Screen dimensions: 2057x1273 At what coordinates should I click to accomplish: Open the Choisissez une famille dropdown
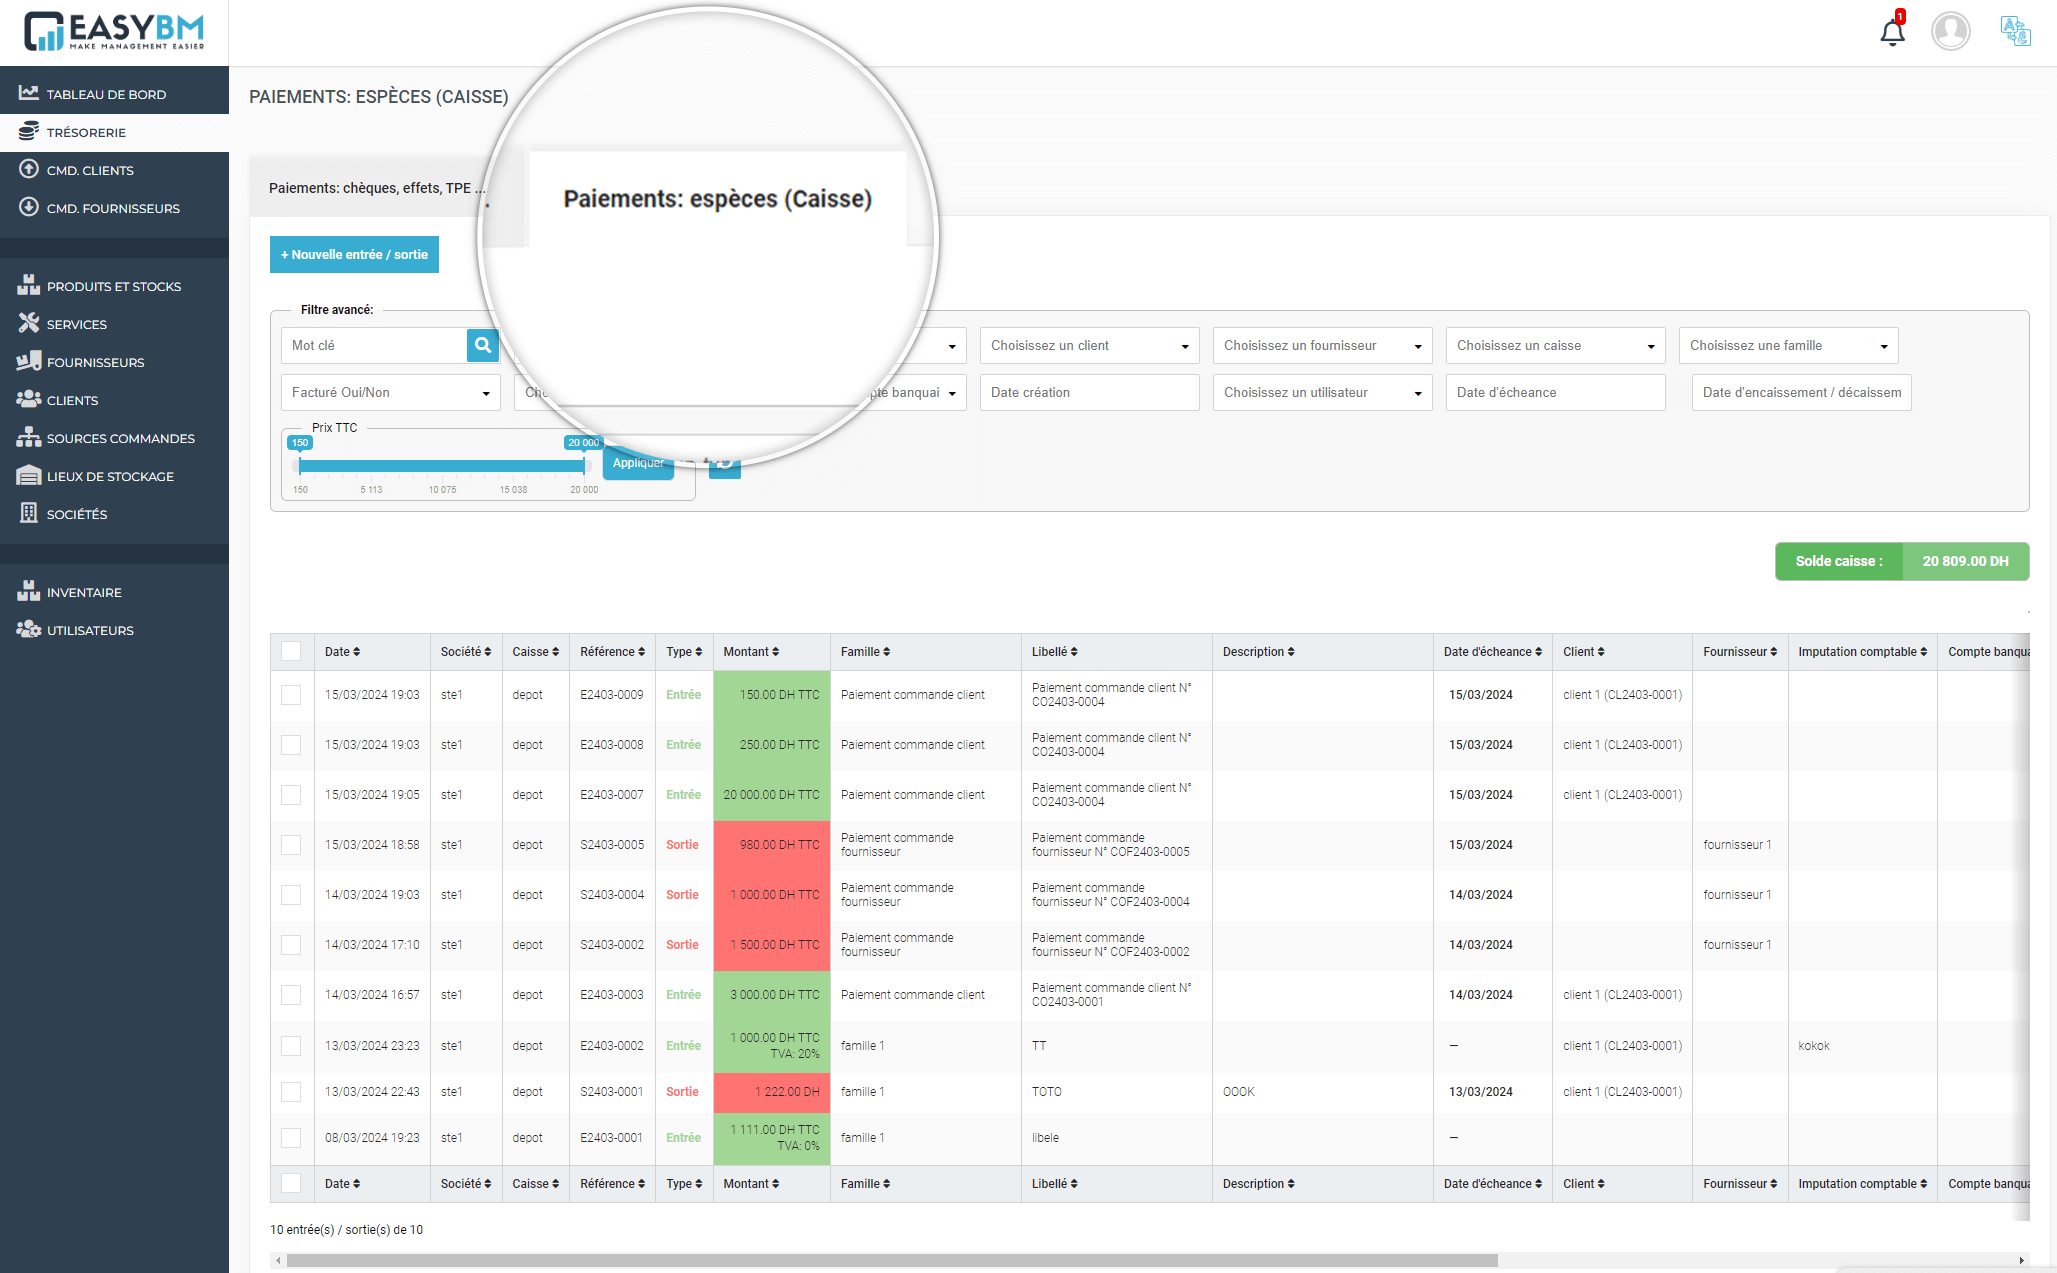pos(1788,345)
